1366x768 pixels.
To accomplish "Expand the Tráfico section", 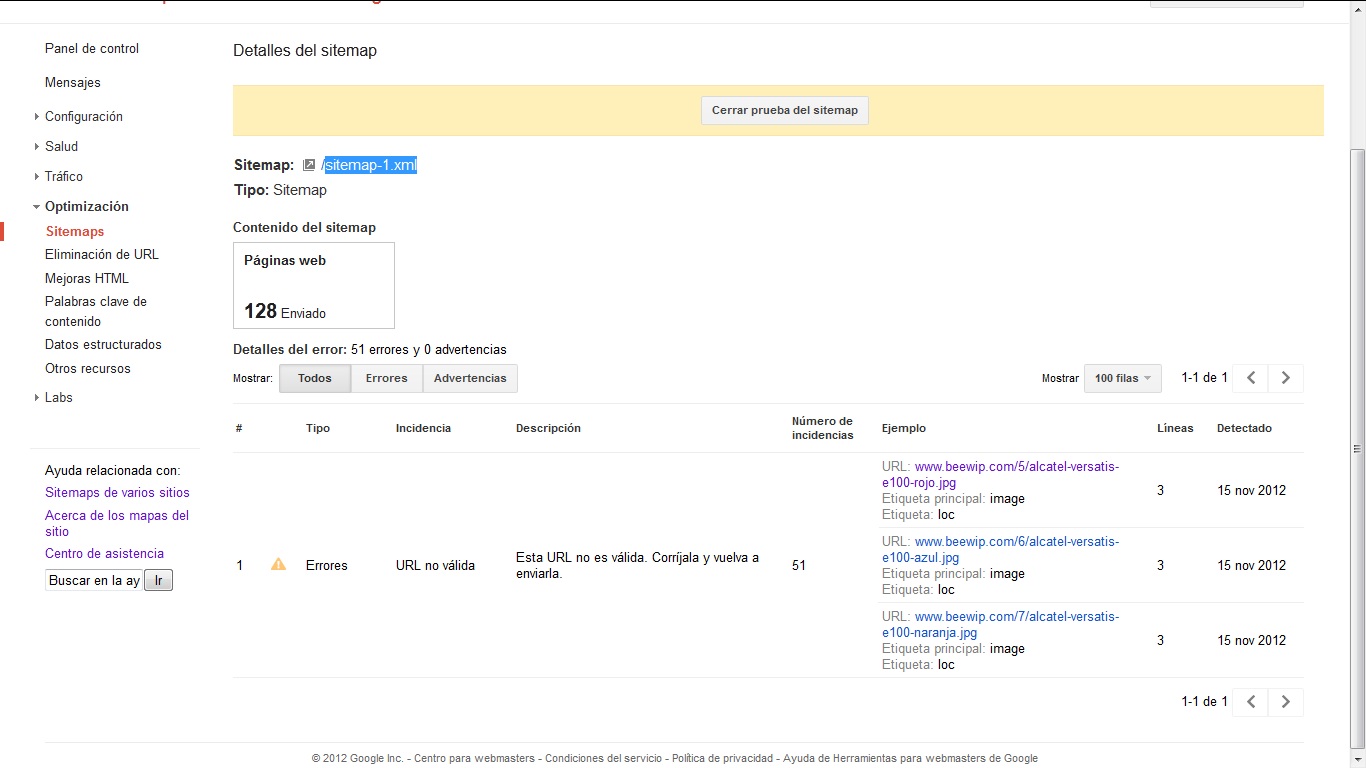I will (x=37, y=177).
